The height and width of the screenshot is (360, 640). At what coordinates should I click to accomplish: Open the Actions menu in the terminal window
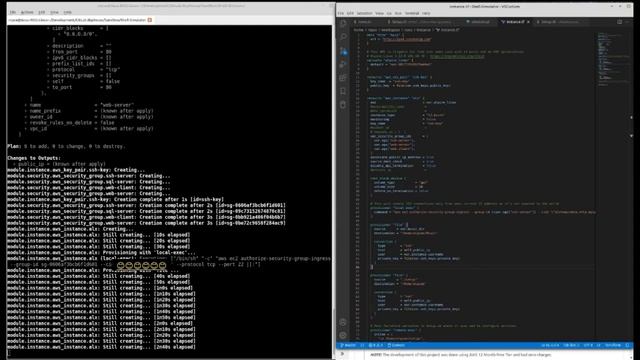pyautogui.click(x=27, y=12)
